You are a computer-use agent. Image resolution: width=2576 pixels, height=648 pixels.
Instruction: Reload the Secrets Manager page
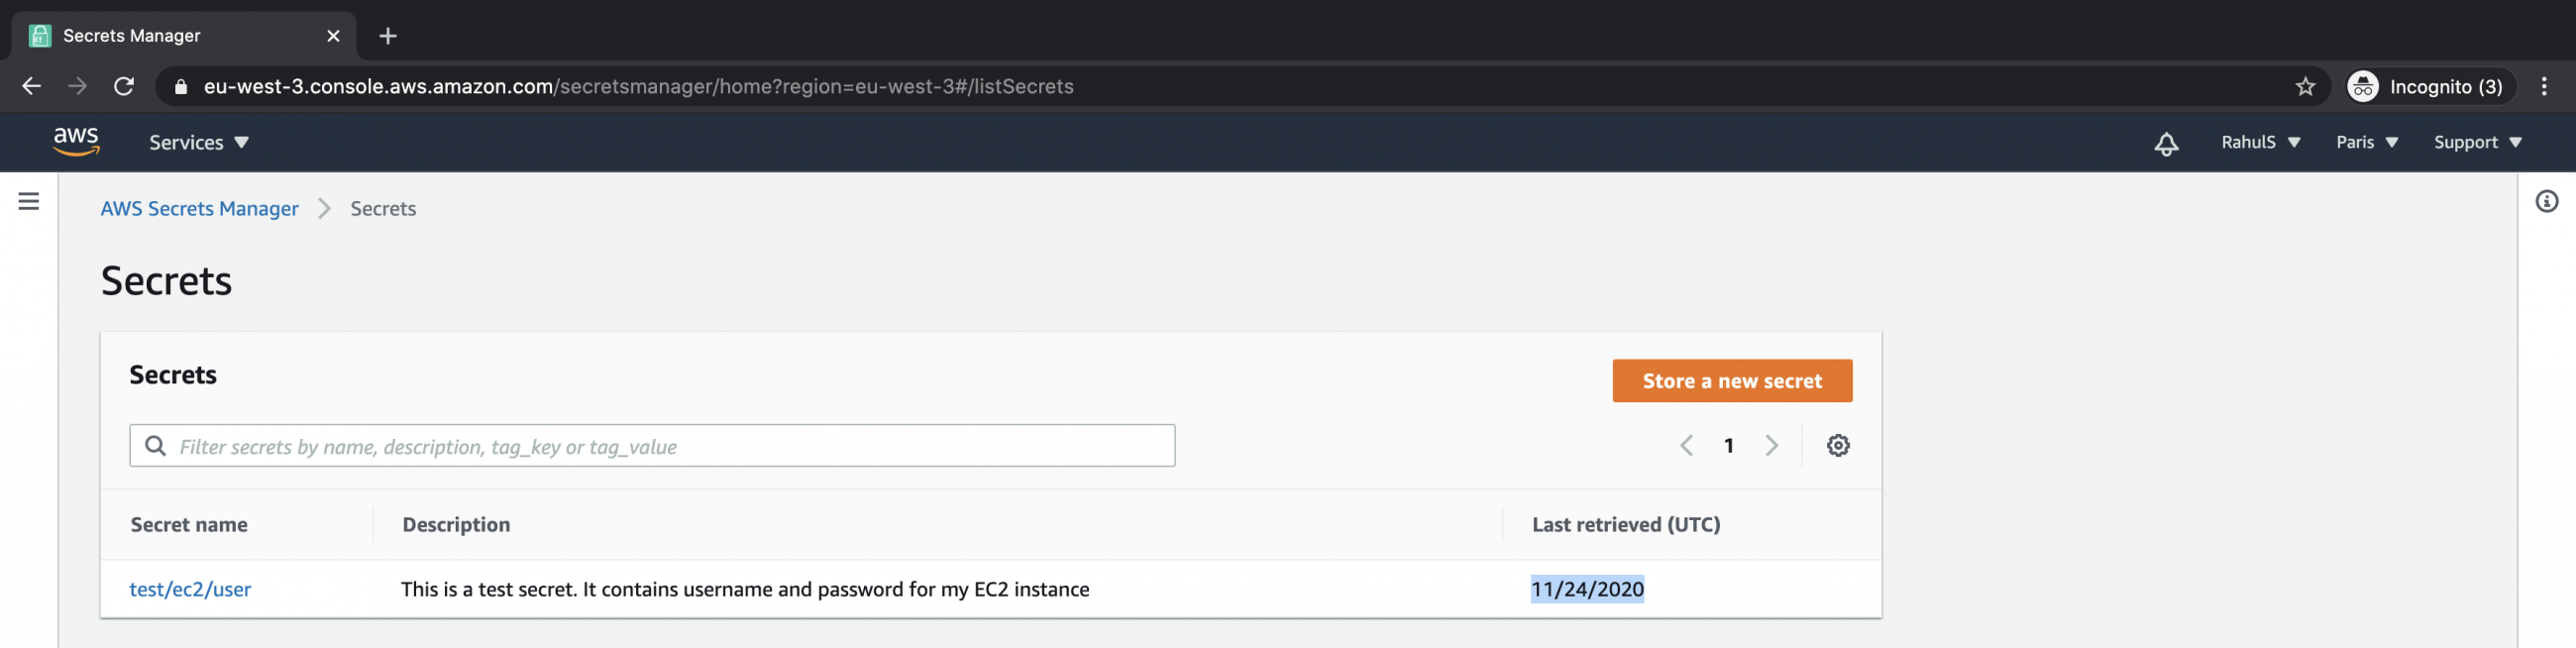[x=124, y=86]
